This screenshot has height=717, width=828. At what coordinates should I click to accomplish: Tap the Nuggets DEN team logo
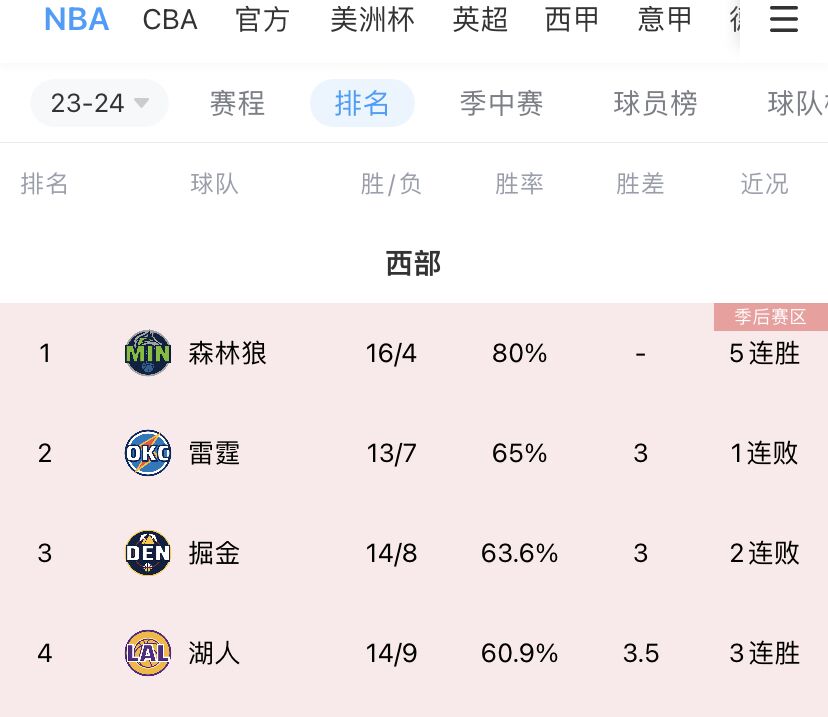pyautogui.click(x=148, y=553)
